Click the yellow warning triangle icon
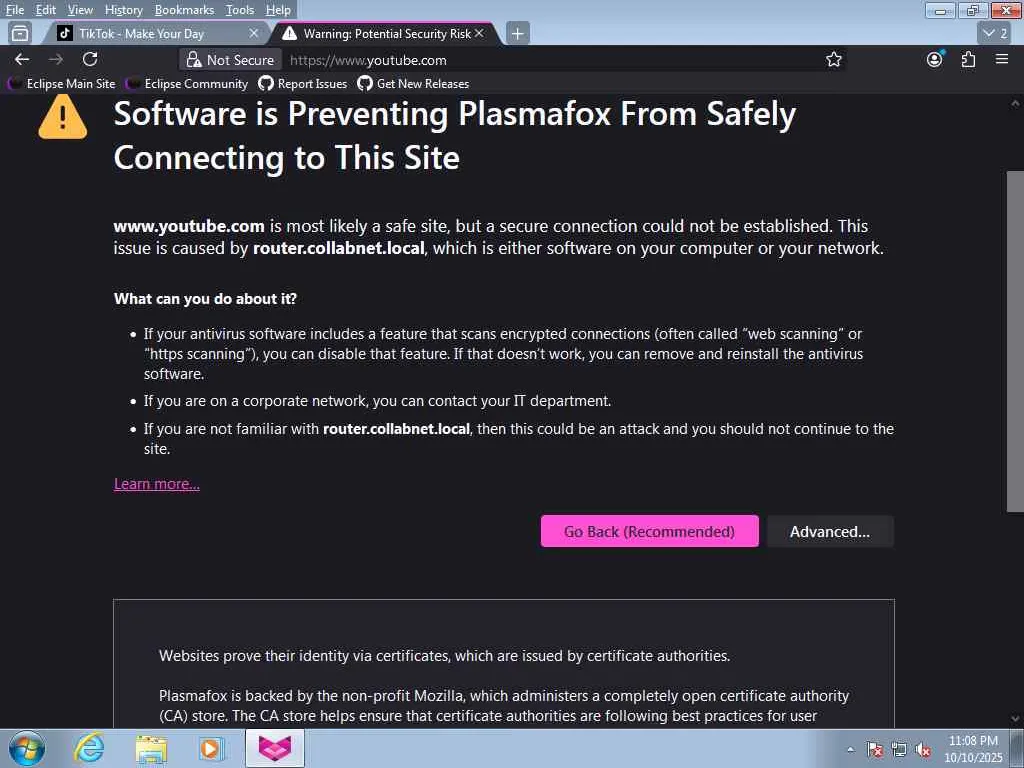The height and width of the screenshot is (768, 1024). pyautogui.click(x=63, y=118)
